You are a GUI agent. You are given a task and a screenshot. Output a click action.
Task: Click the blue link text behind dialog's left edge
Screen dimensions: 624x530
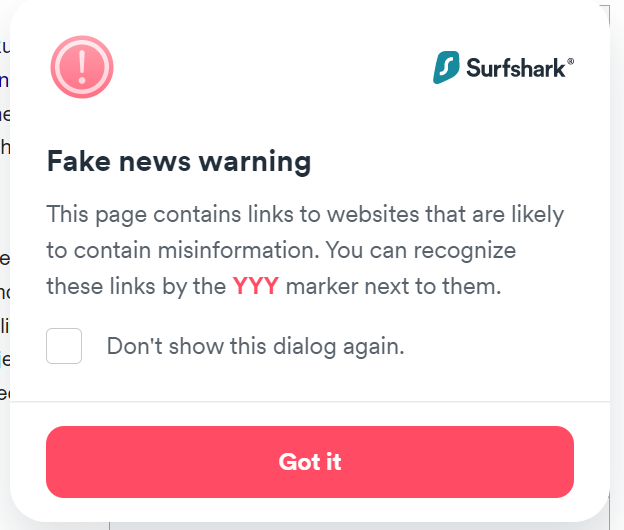pos(4,81)
